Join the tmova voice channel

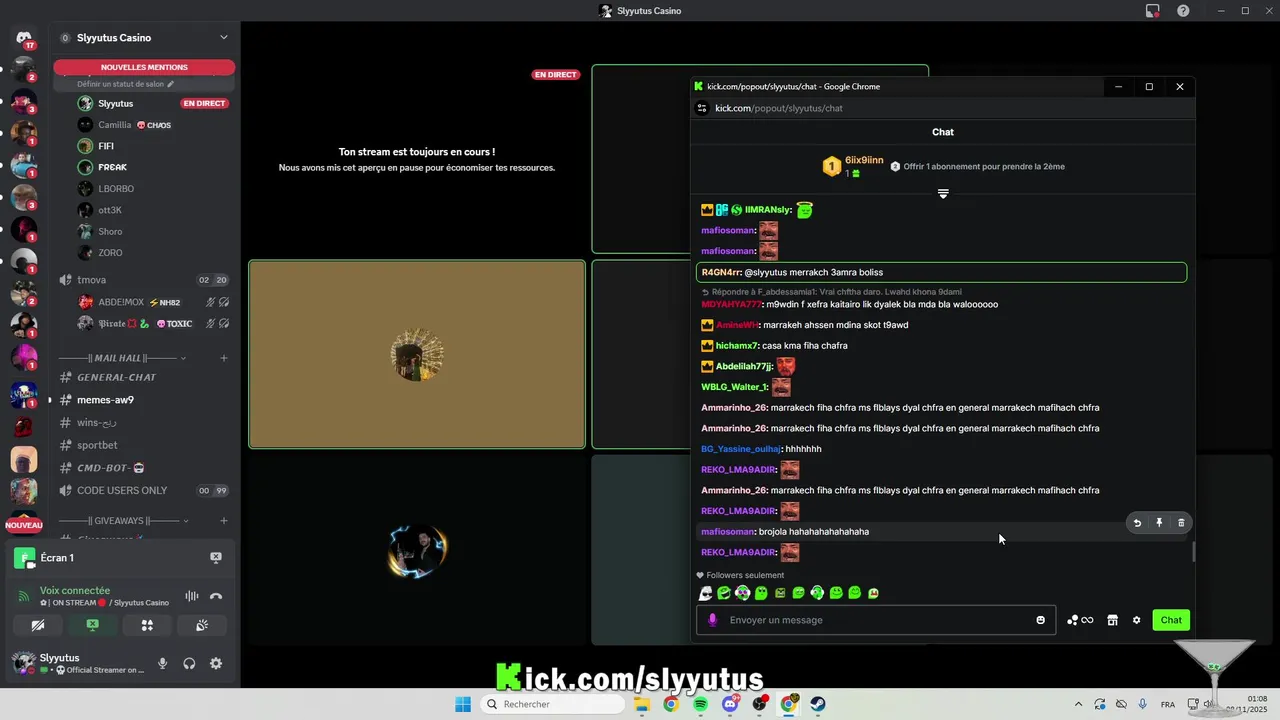(144, 280)
